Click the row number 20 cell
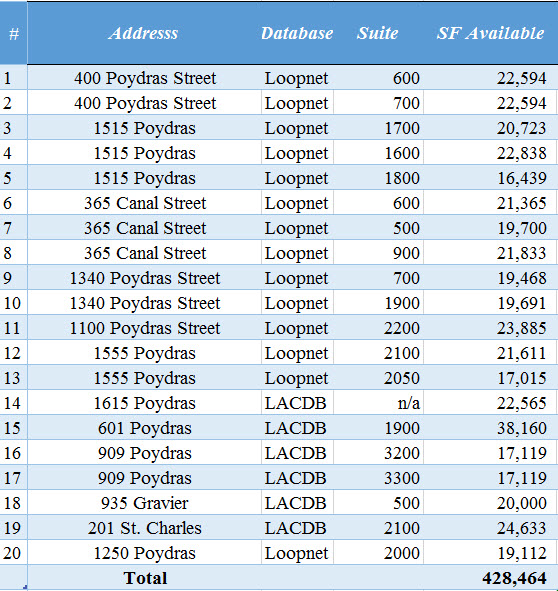 click(14, 553)
